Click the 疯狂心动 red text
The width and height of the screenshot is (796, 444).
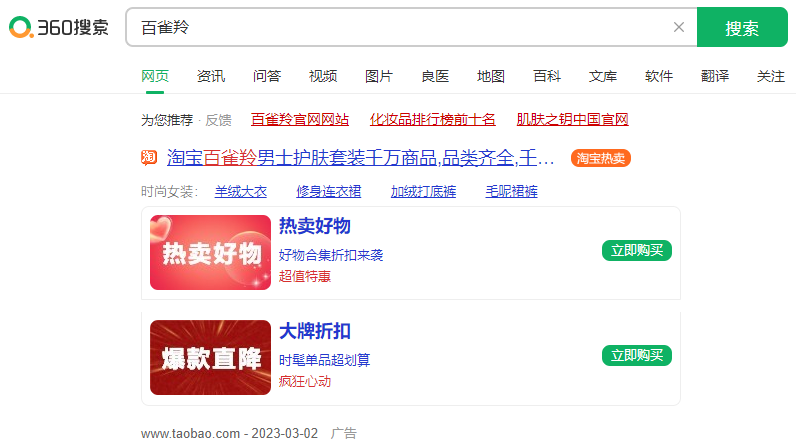[x=305, y=382]
